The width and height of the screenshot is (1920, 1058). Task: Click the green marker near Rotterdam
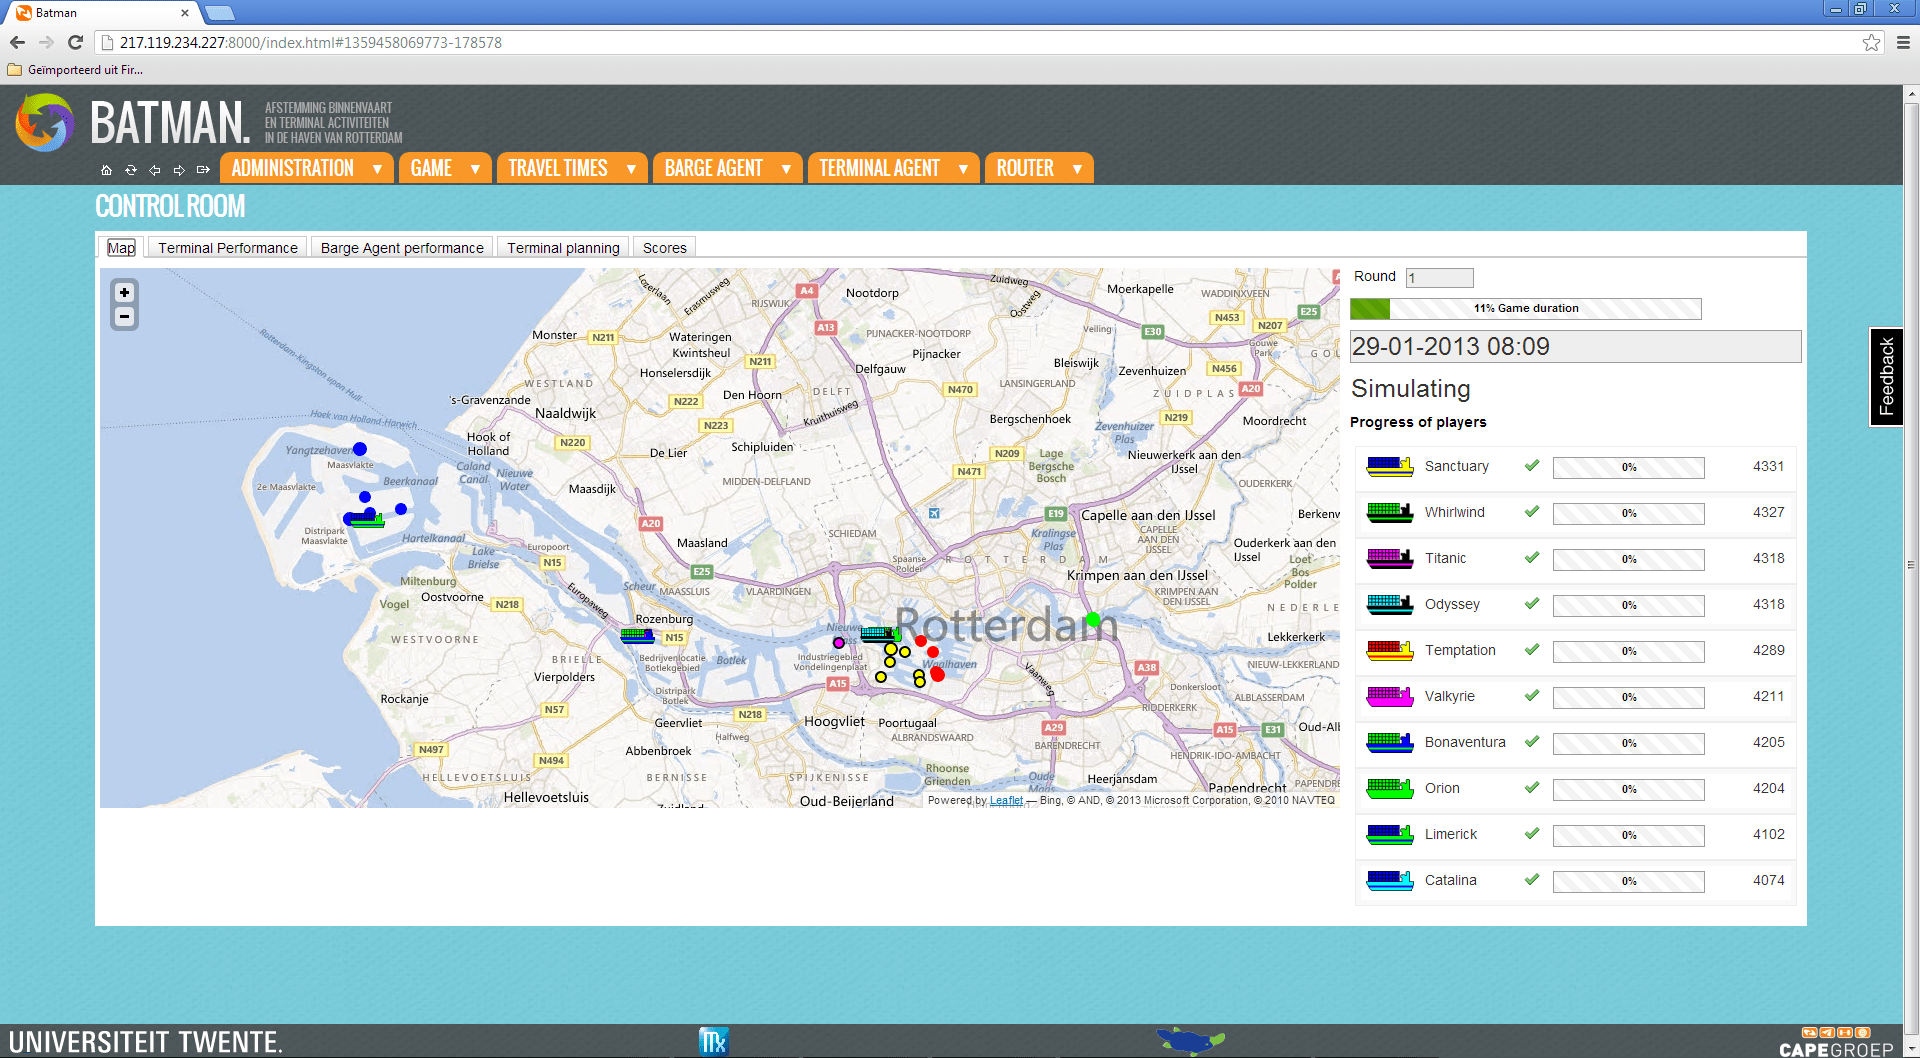[1093, 620]
